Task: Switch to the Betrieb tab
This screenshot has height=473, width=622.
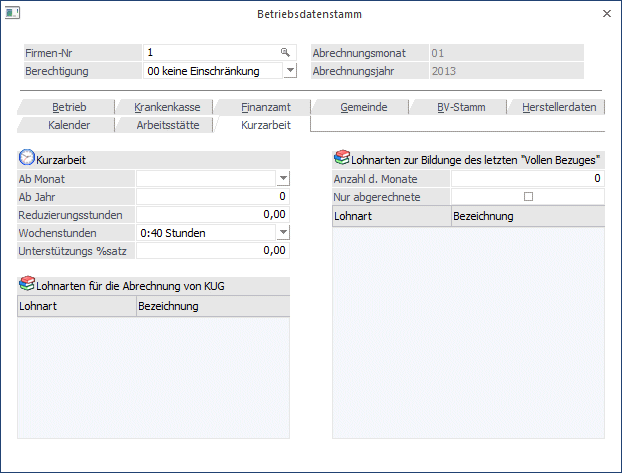Action: point(69,107)
